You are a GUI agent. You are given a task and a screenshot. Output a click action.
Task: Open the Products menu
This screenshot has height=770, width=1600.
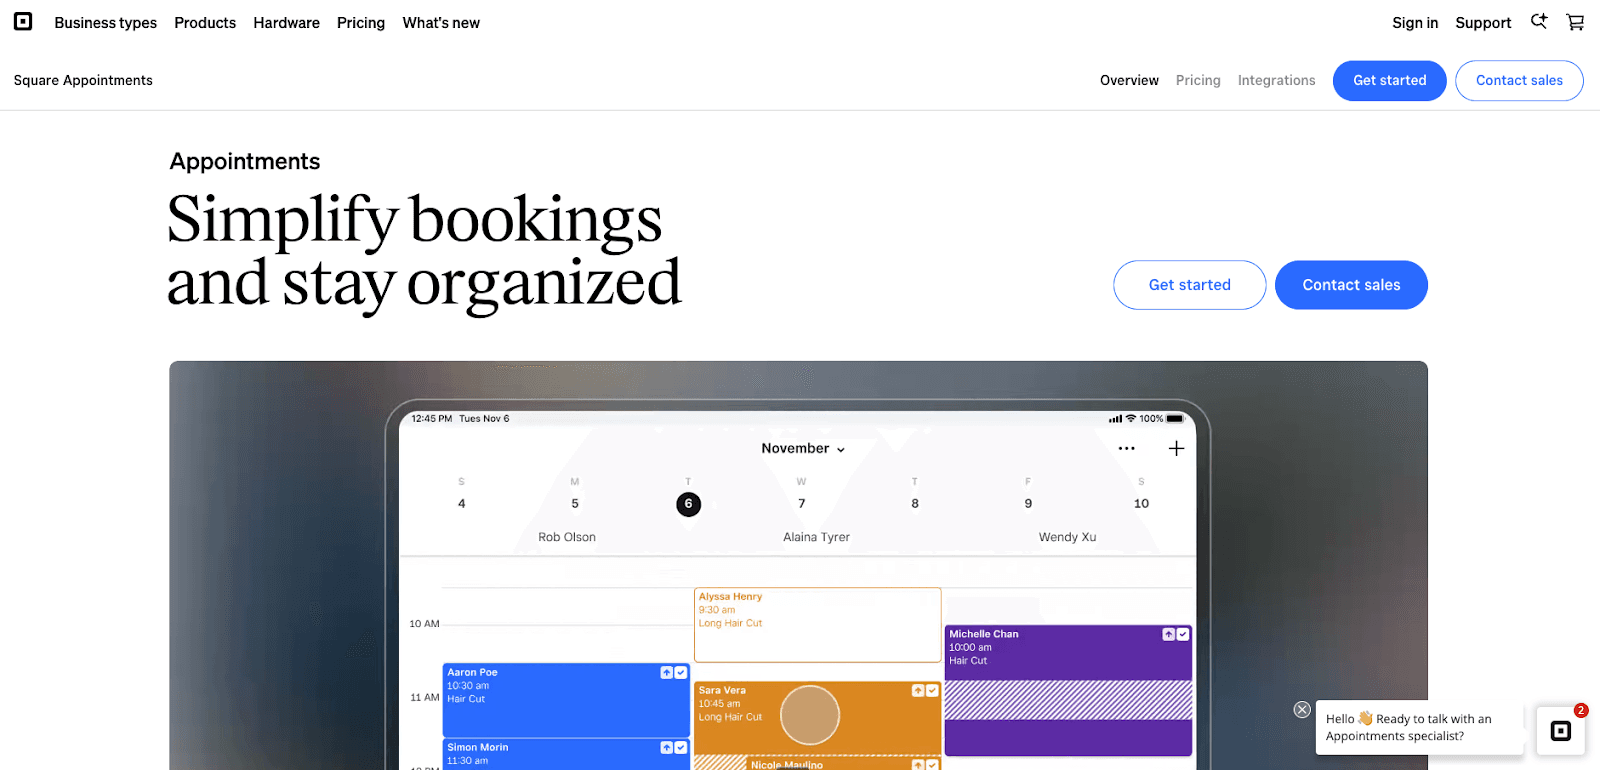[x=205, y=23]
